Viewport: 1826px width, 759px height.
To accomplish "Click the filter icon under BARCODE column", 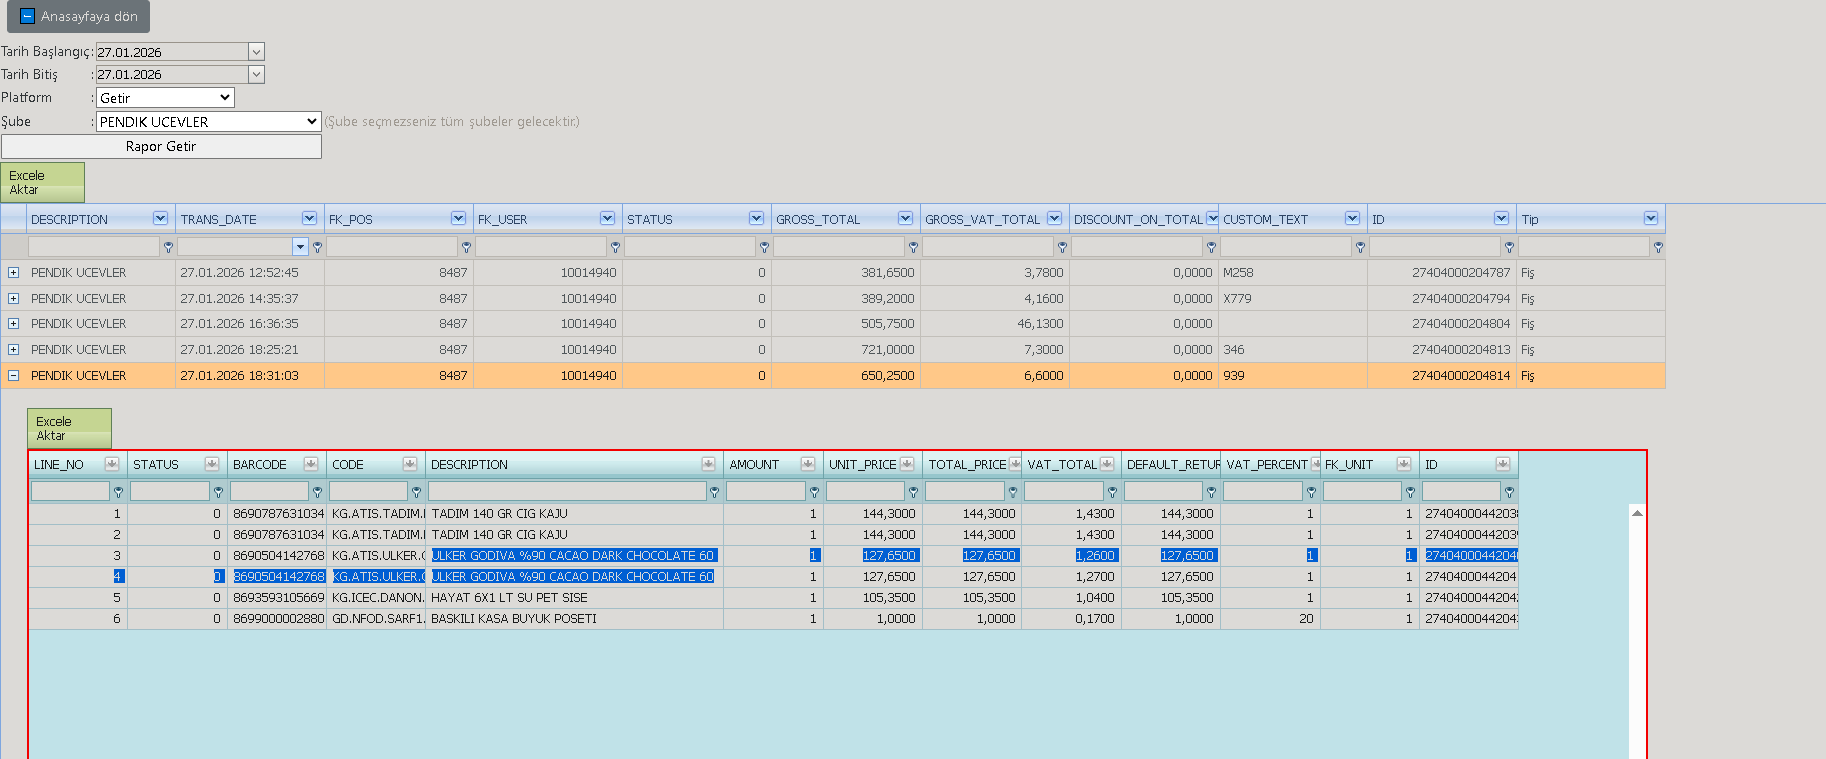I will pyautogui.click(x=317, y=492).
